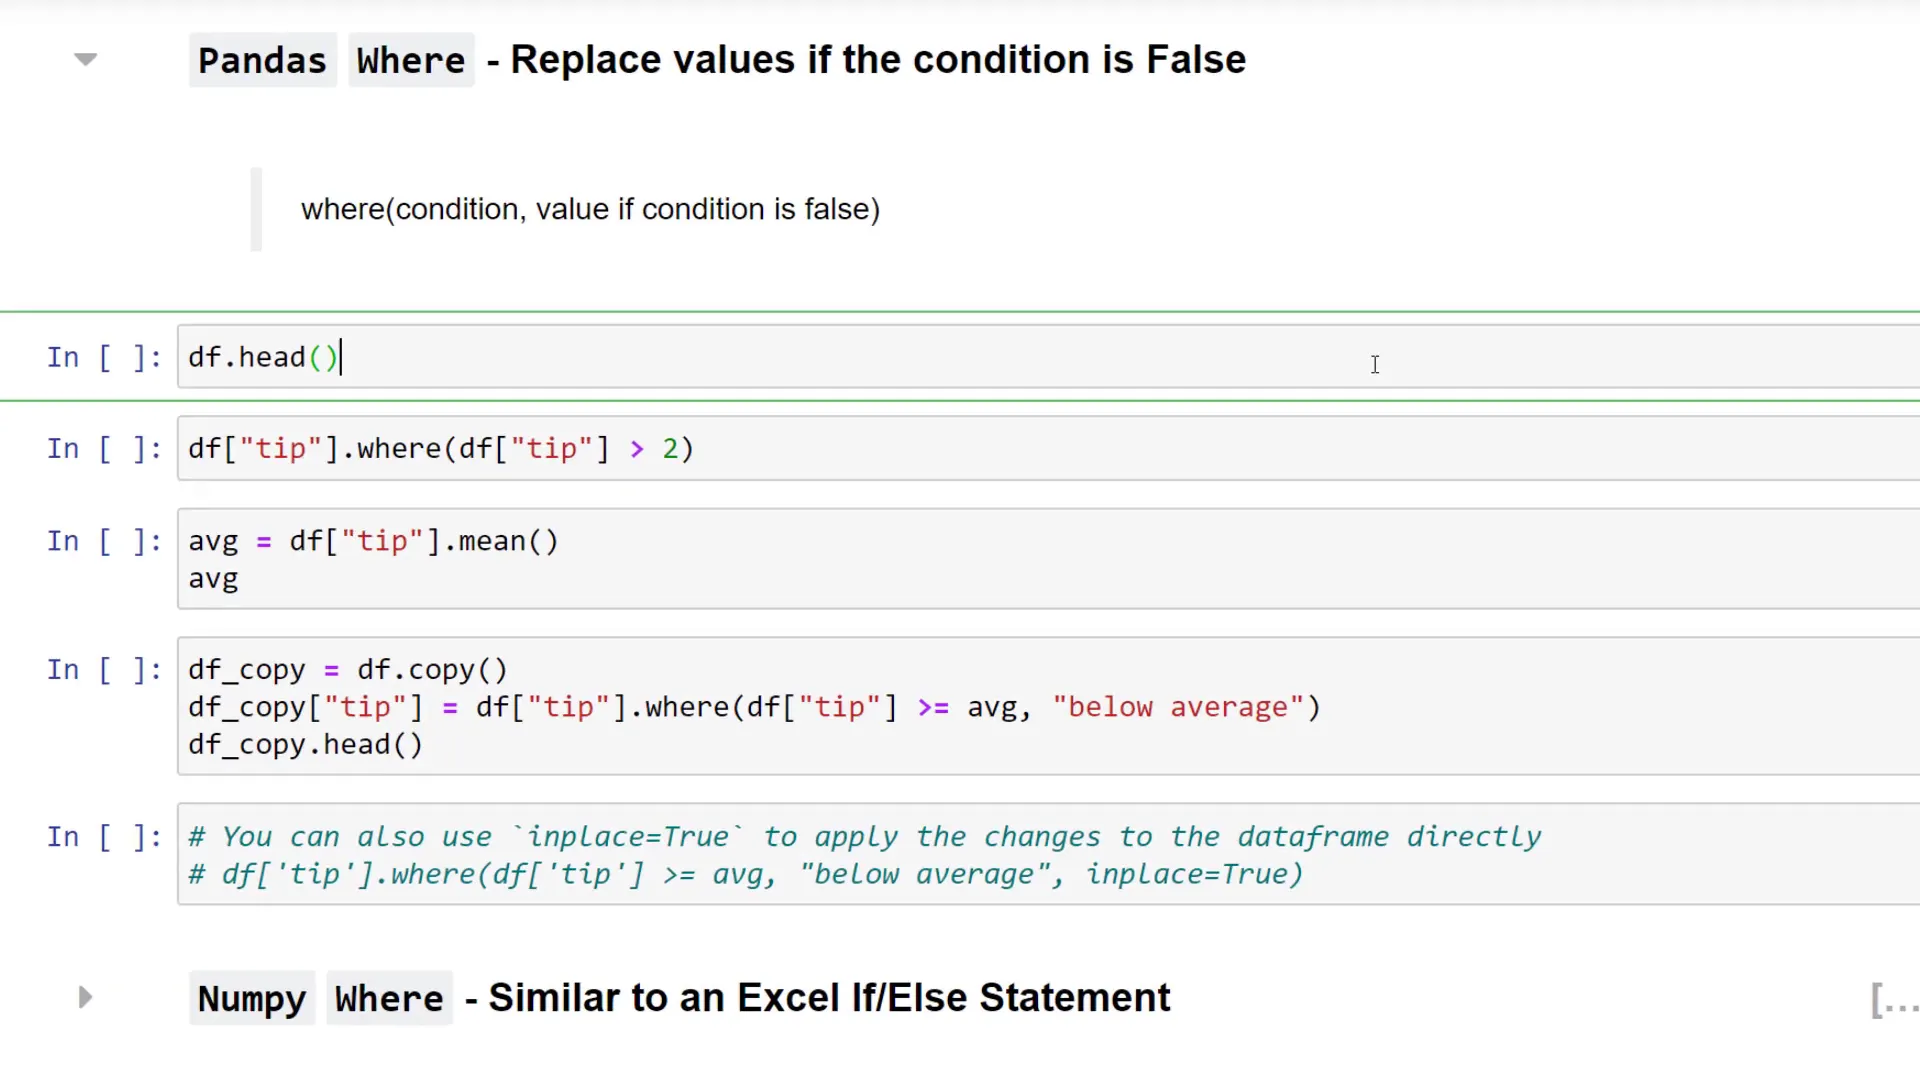Select the In prompt beside df.head()

tap(103, 357)
